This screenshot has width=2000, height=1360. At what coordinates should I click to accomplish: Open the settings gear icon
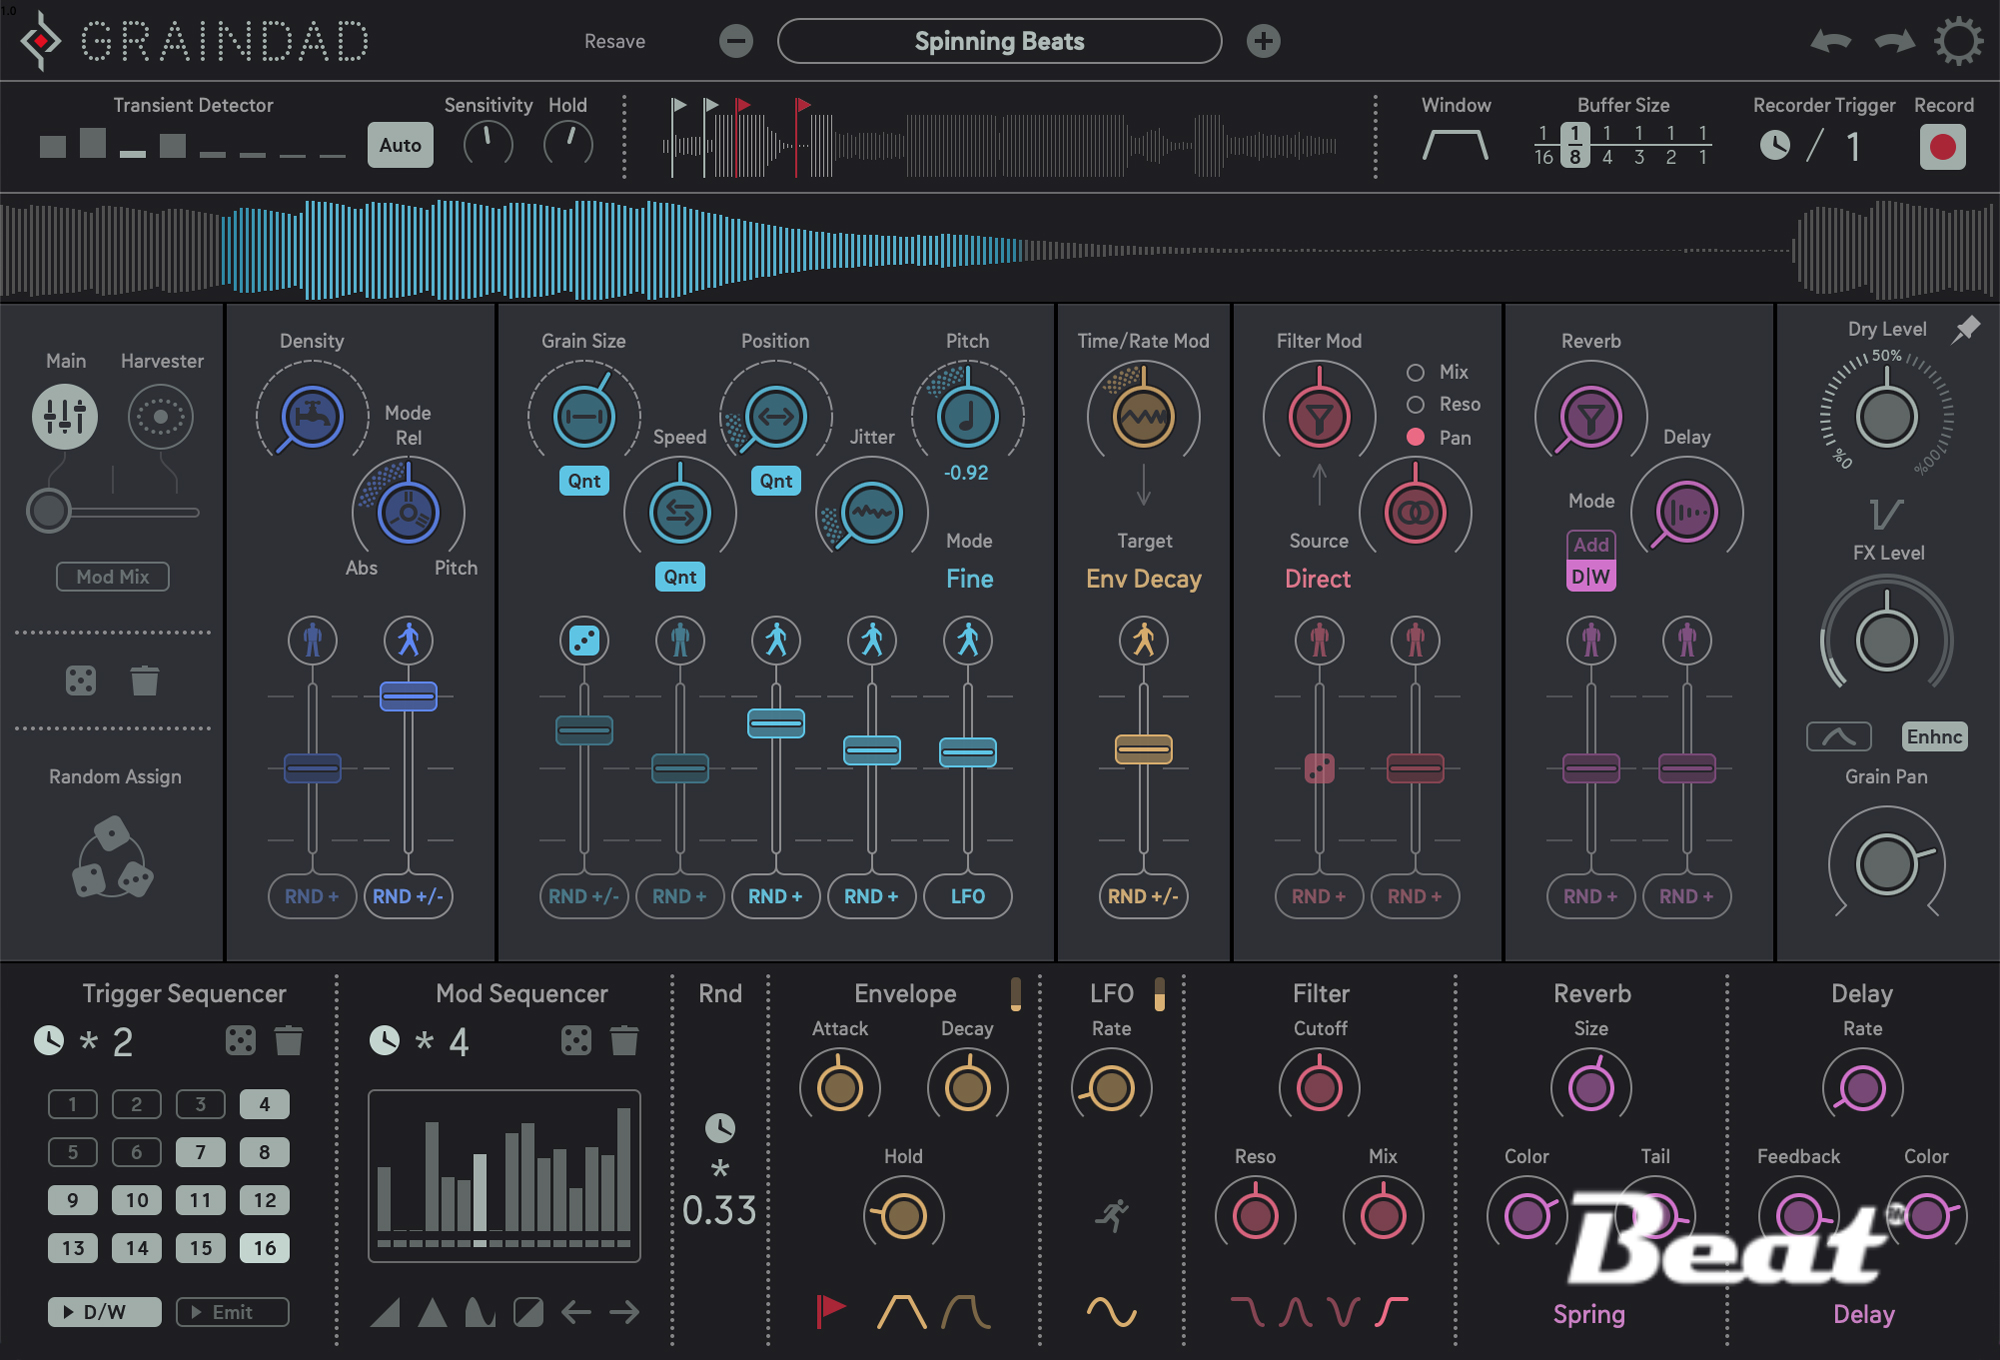click(1957, 42)
